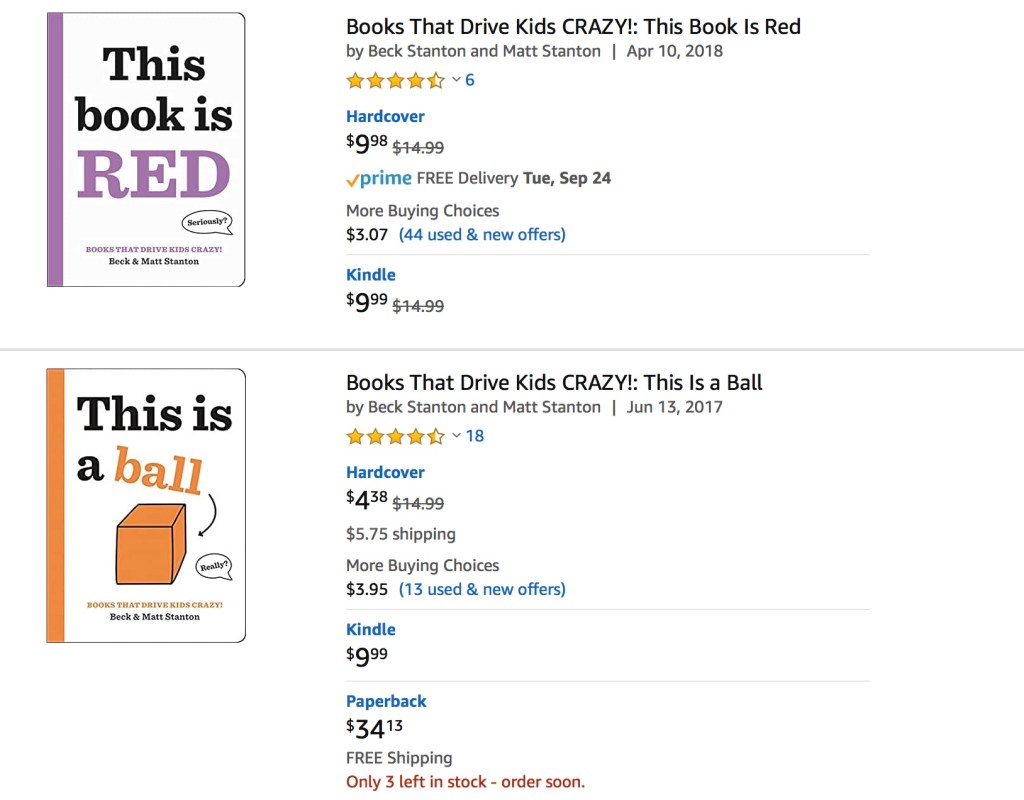View the 44 used & new offers
1024x800 pixels.
tap(482, 235)
